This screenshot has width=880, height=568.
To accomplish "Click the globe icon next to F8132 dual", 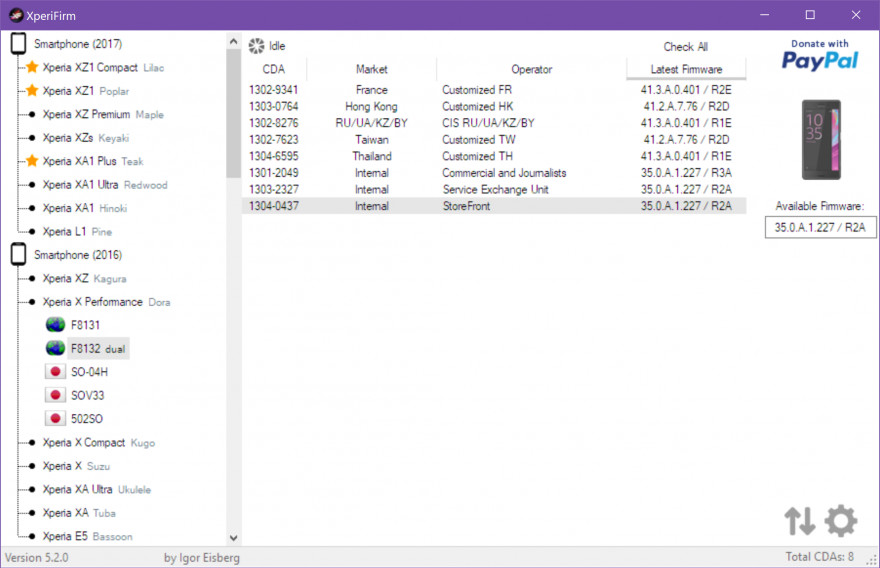I will 55,349.
